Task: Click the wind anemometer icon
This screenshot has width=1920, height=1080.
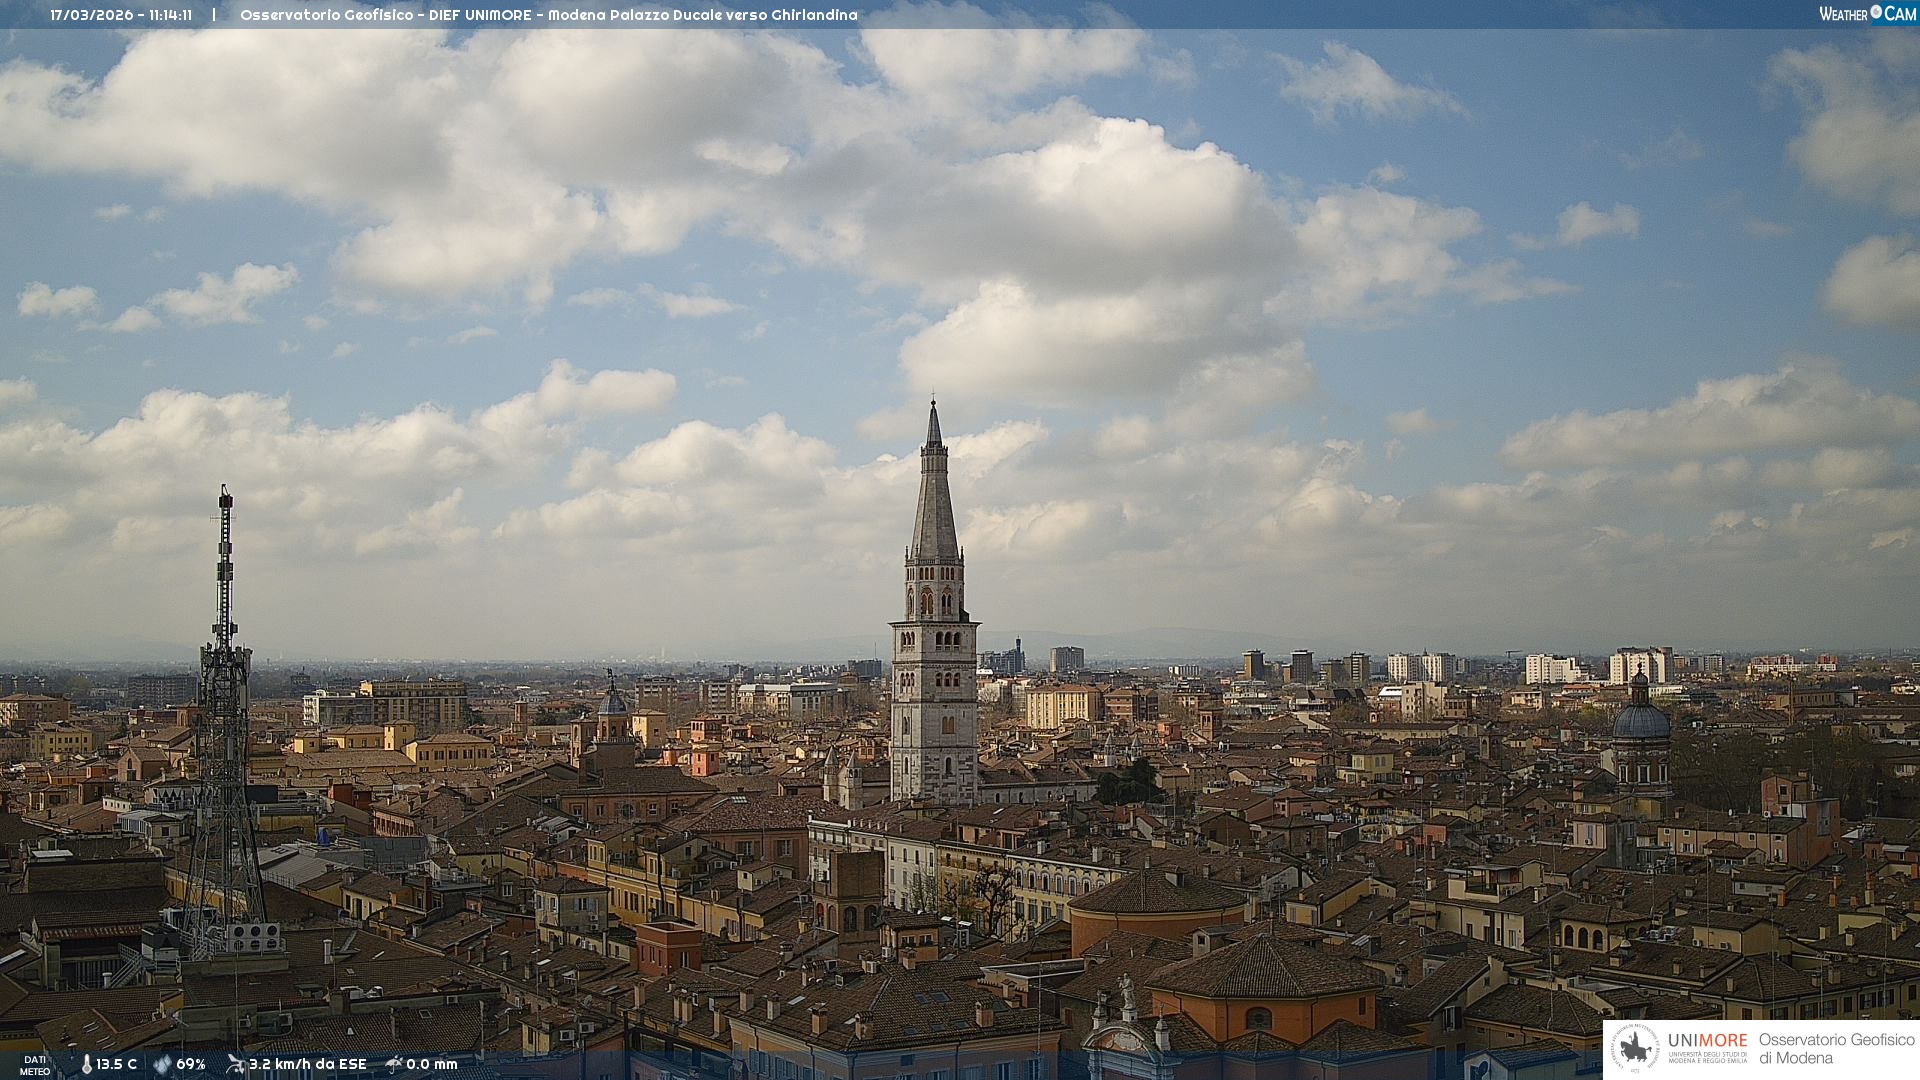Action: [x=235, y=1064]
